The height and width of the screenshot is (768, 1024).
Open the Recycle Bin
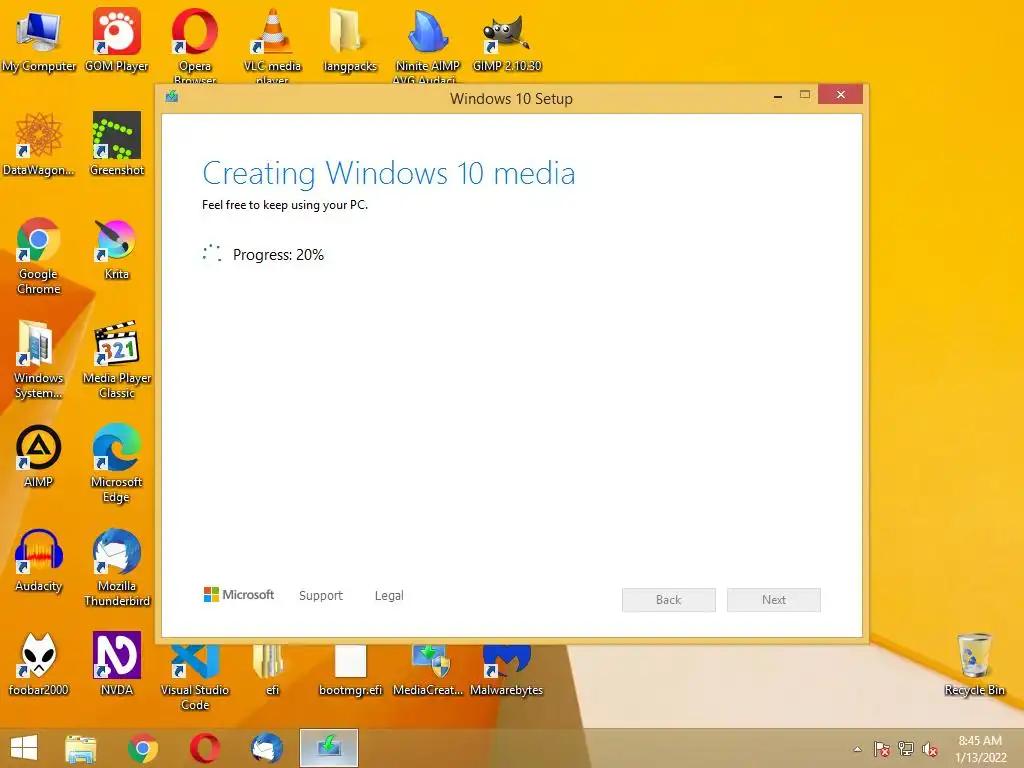(x=974, y=664)
